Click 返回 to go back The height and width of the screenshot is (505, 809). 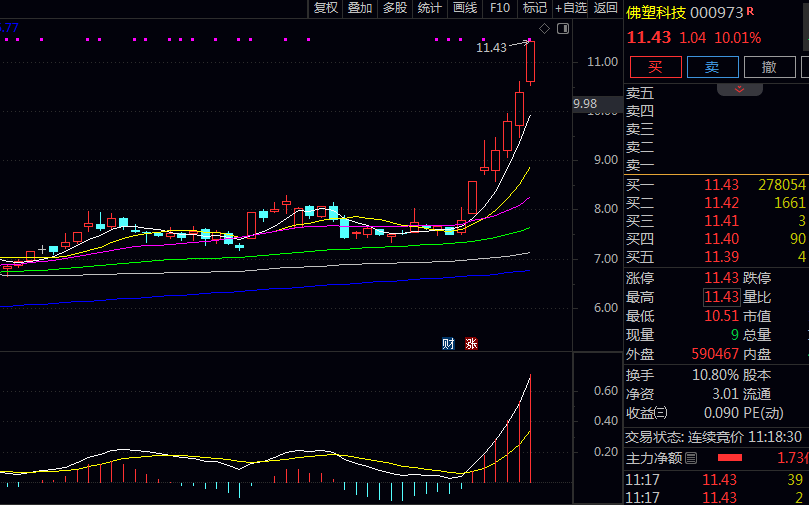tap(606, 8)
